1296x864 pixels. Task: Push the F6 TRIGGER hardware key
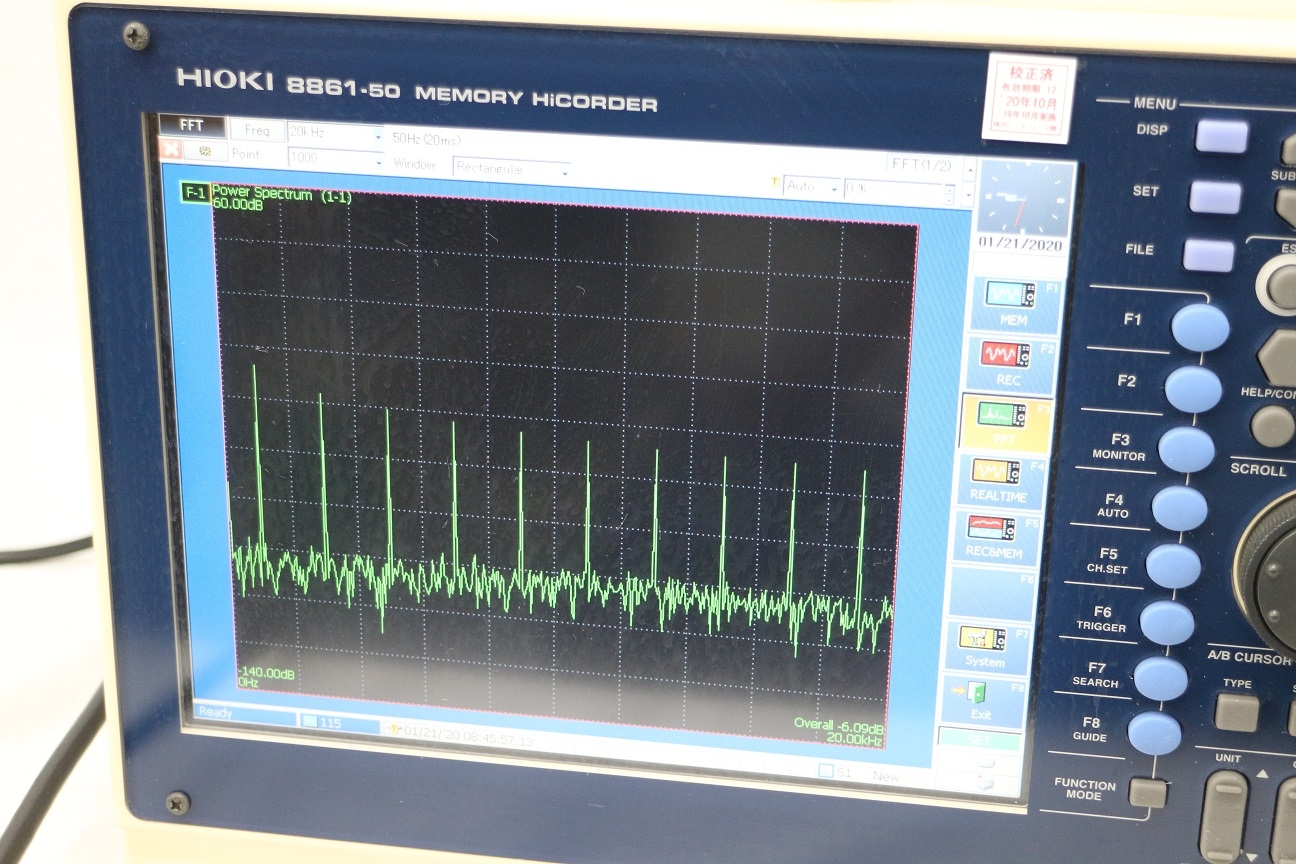(x=1167, y=622)
